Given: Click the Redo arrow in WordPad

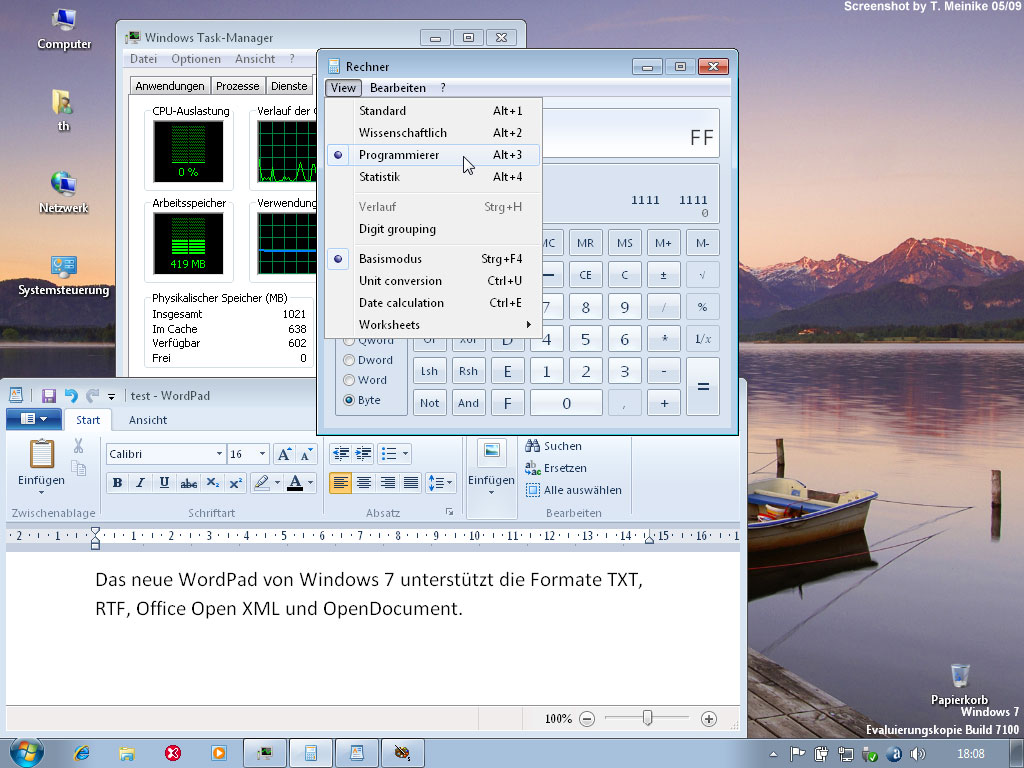Looking at the screenshot, I should click(x=92, y=395).
